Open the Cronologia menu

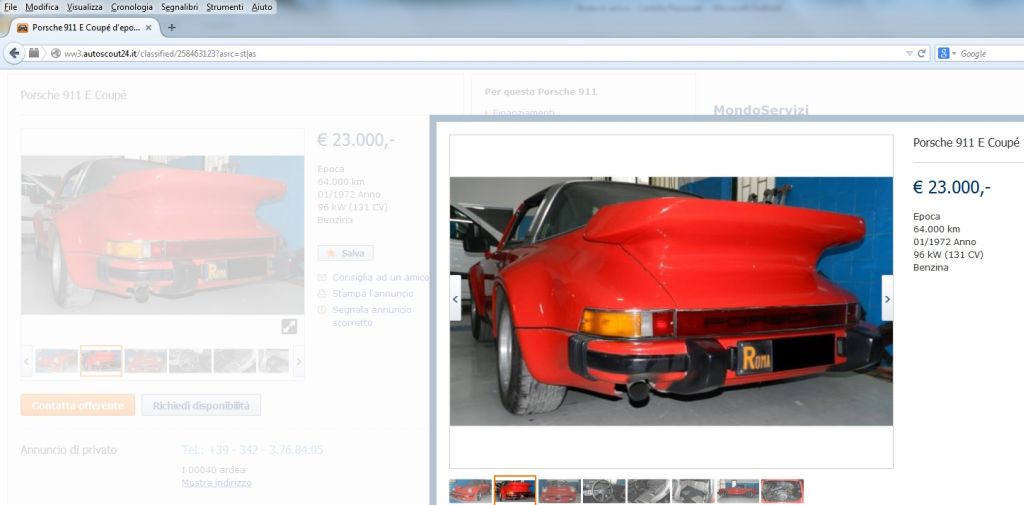click(131, 7)
